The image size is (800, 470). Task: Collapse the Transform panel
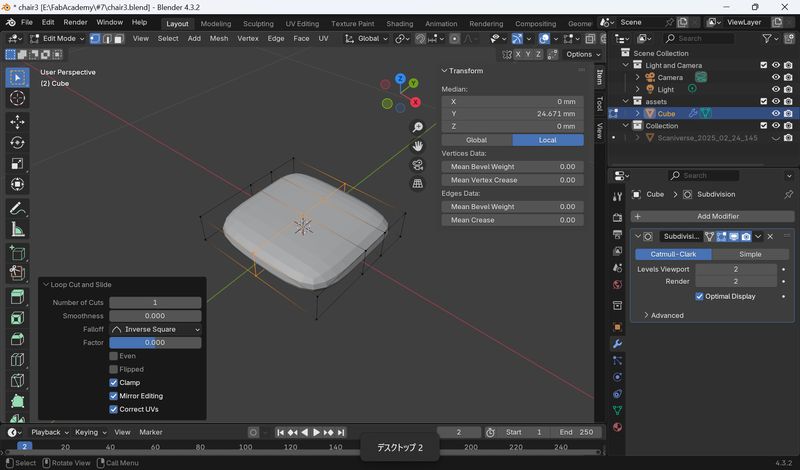click(444, 71)
